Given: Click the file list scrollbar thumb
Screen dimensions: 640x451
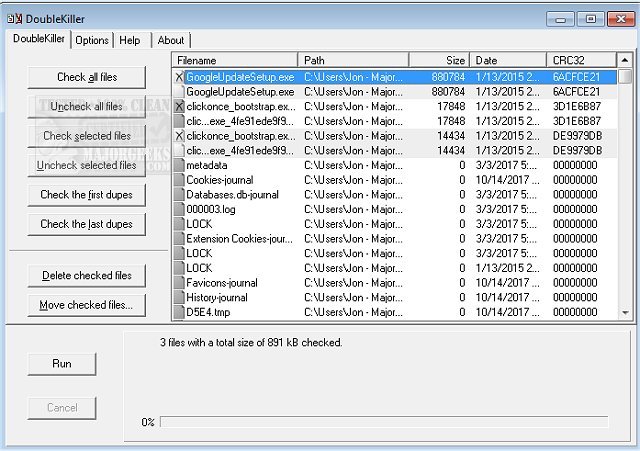Looking at the screenshot, I should 624,77.
